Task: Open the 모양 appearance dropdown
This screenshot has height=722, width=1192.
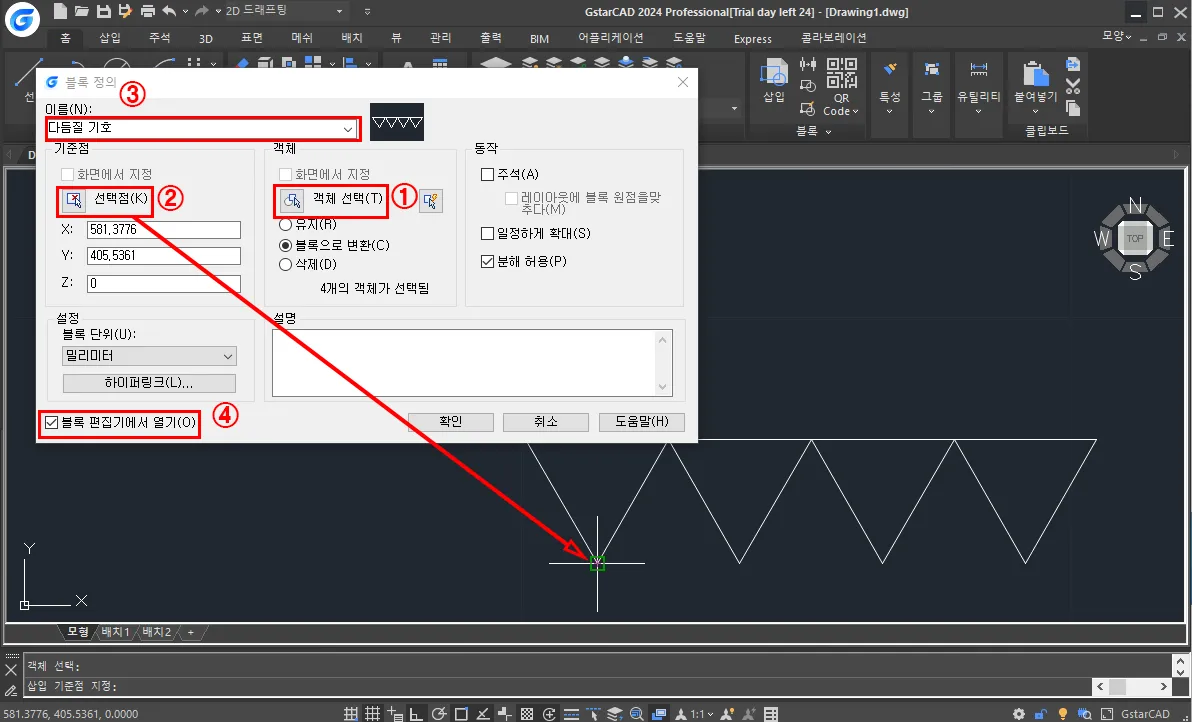Action: [x=1117, y=36]
